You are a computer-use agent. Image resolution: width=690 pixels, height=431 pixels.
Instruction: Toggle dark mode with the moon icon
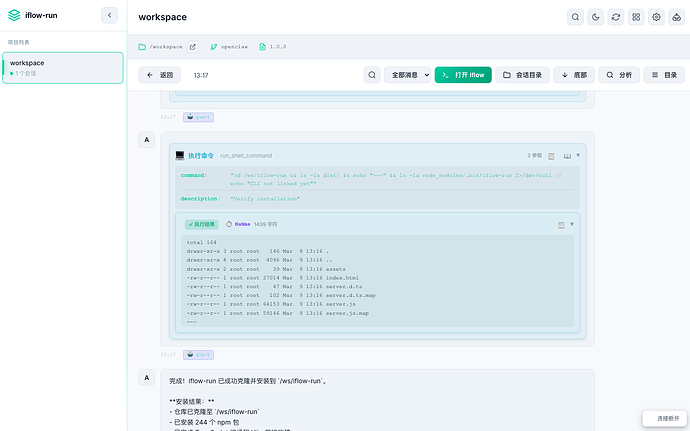tap(596, 17)
